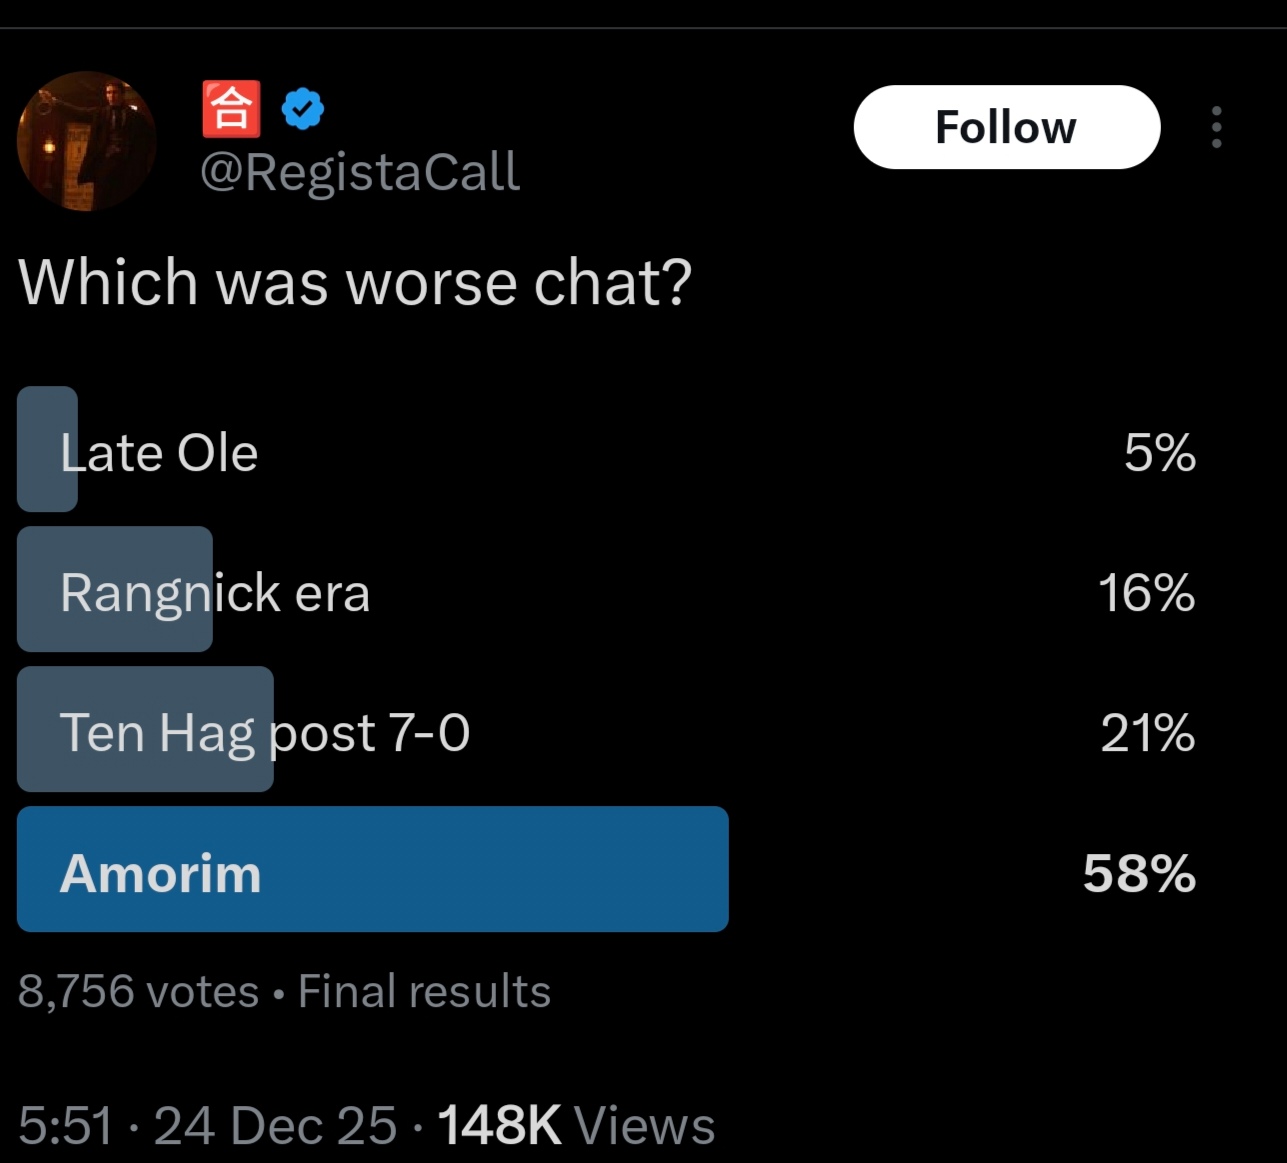Open the poster's profile picture
The image size is (1287, 1163).
click(x=86, y=141)
